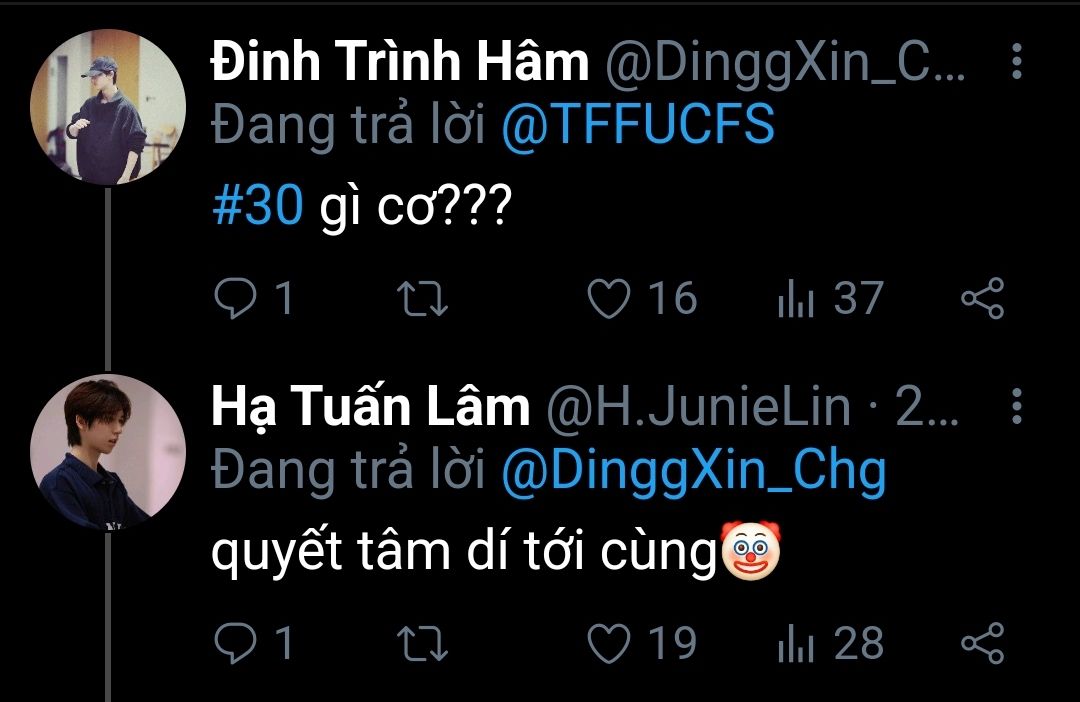Share Đinh Trình Hâm's tweet
Image resolution: width=1080 pixels, height=702 pixels.
[981, 299]
